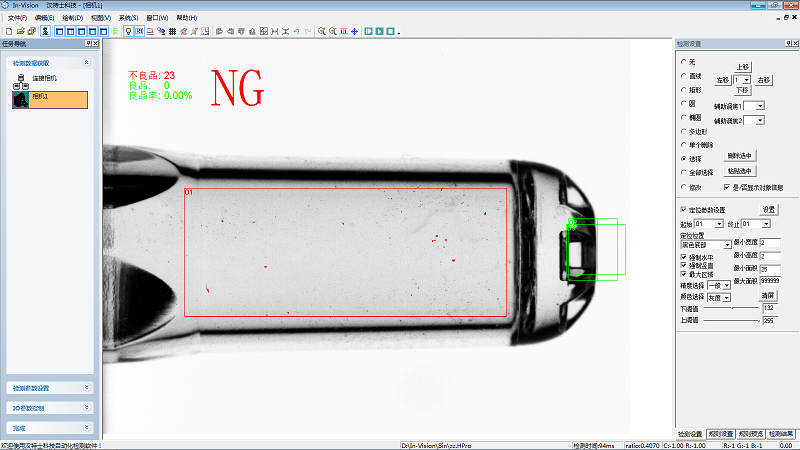The image size is (800, 450).
Task: Click the light bulb toolbar icon
Action: pyautogui.click(x=127, y=31)
